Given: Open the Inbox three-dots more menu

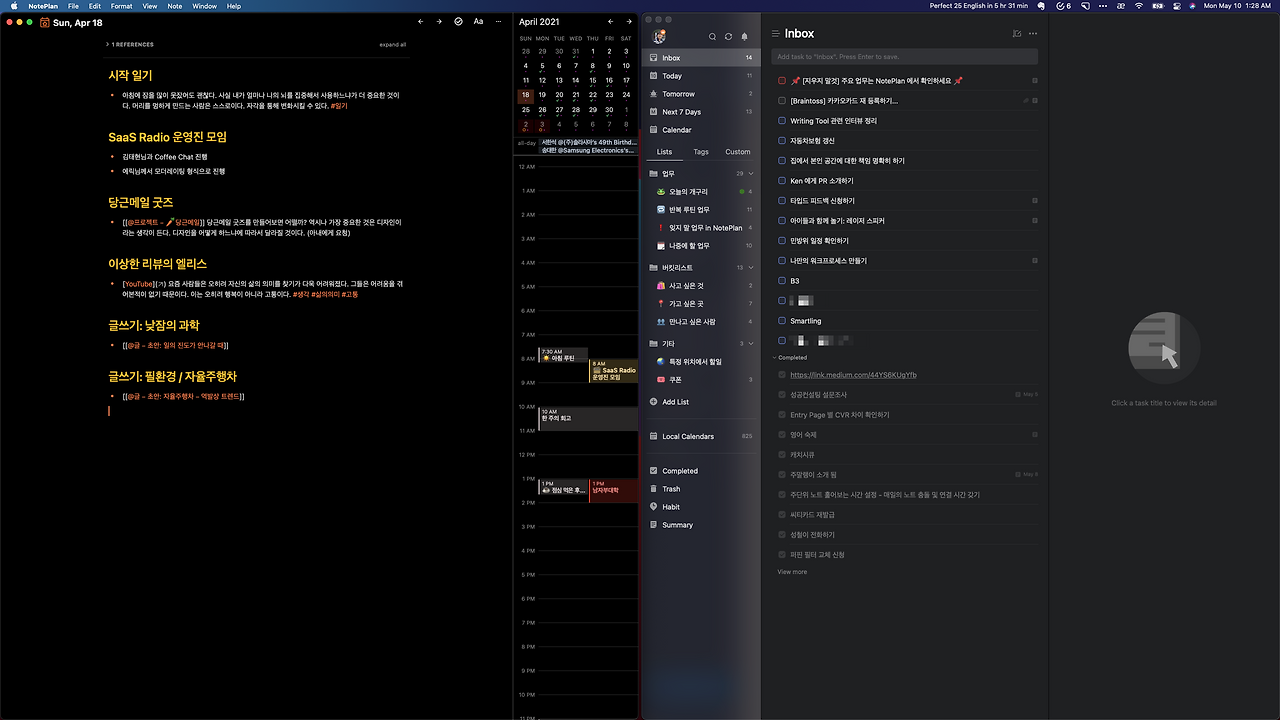Looking at the screenshot, I should (x=1033, y=34).
